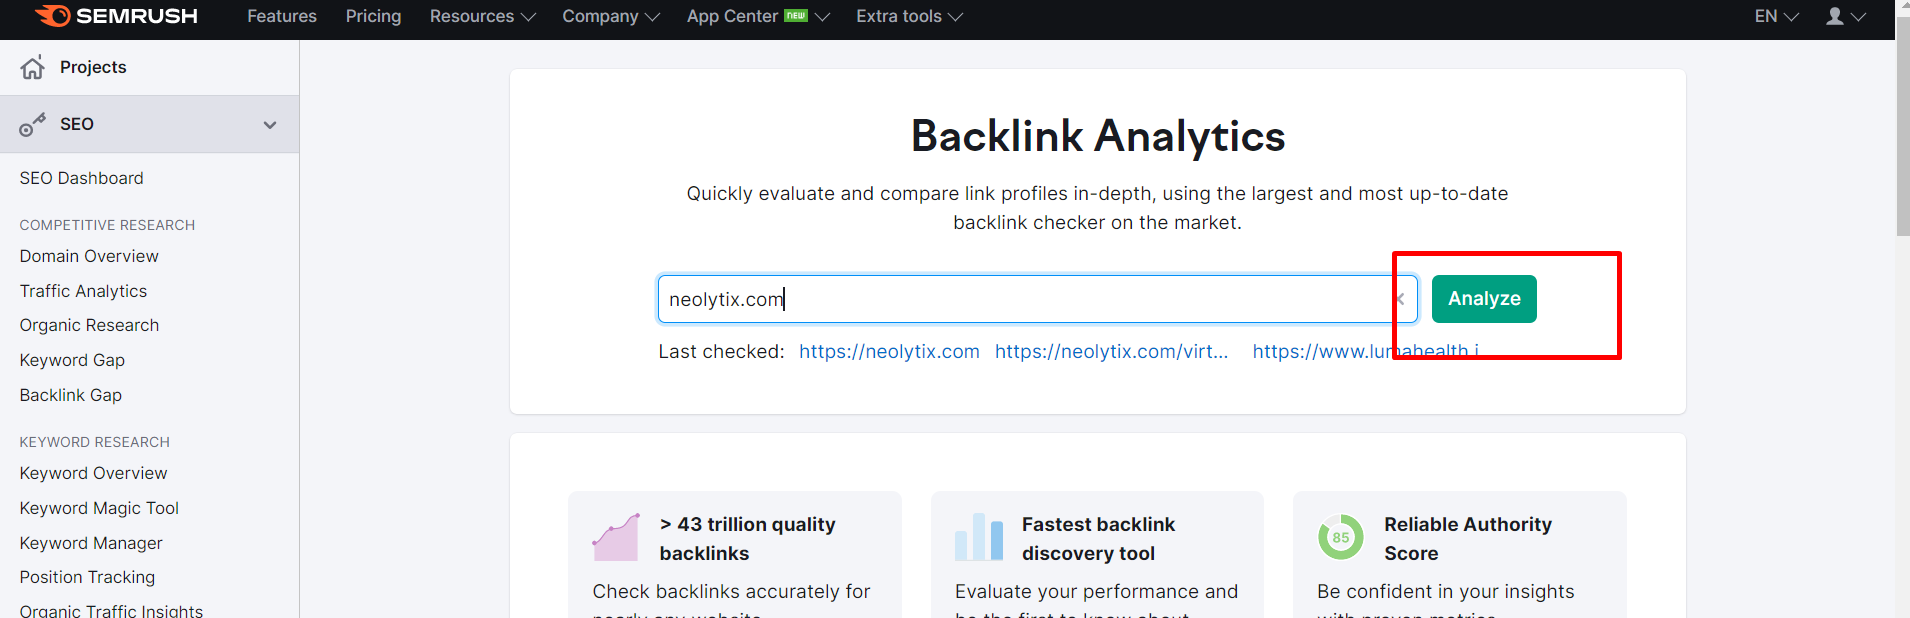Go to the Pricing page
1910x618 pixels.
[373, 16]
